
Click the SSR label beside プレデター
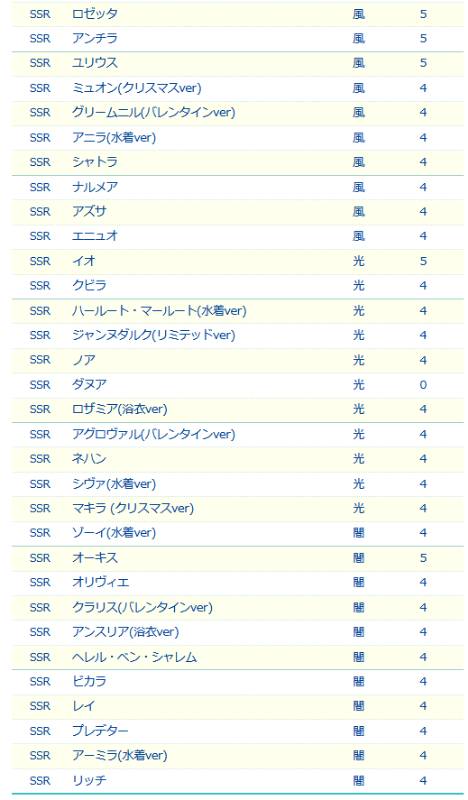[40, 731]
